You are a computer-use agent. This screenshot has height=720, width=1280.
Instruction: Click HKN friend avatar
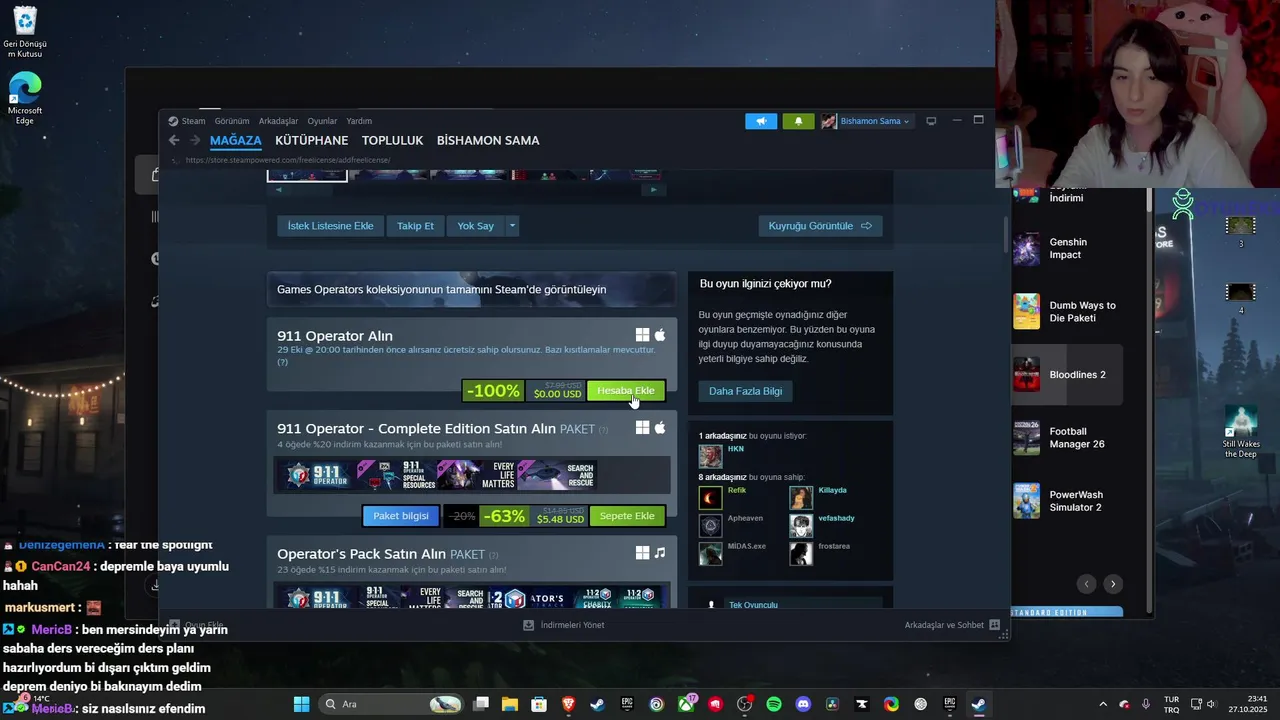(x=711, y=456)
